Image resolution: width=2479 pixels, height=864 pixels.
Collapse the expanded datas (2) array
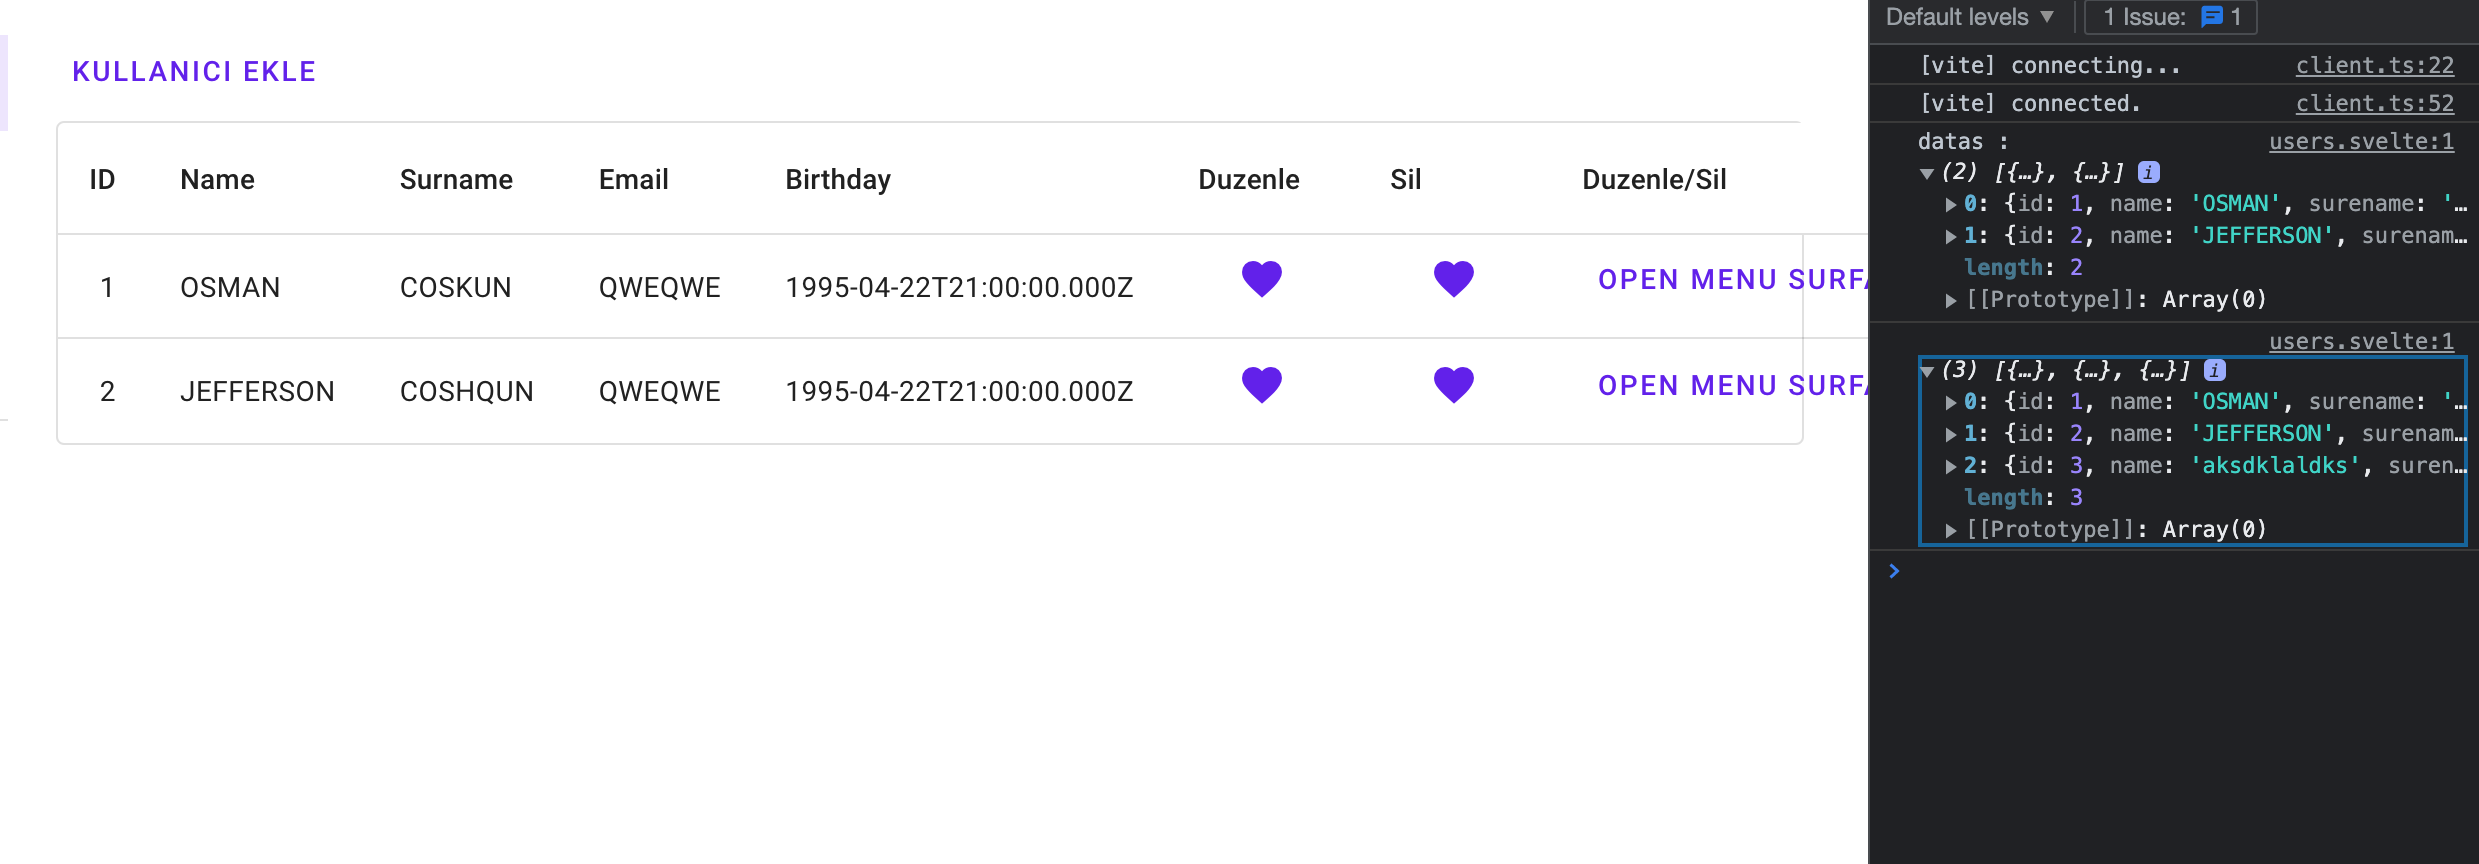(x=1926, y=171)
